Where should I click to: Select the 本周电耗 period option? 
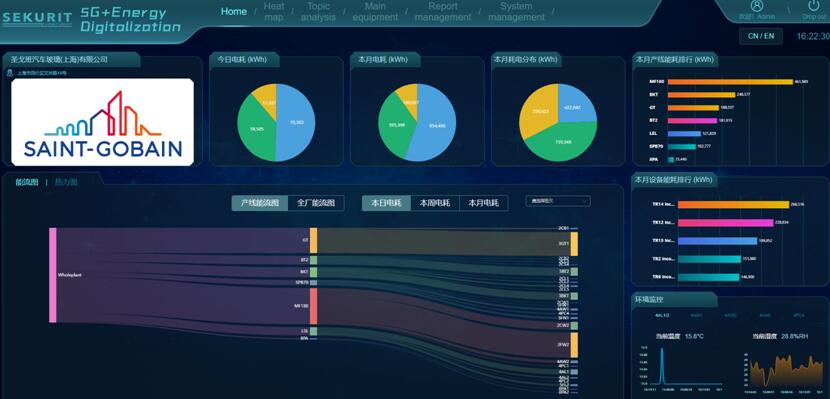tap(435, 203)
